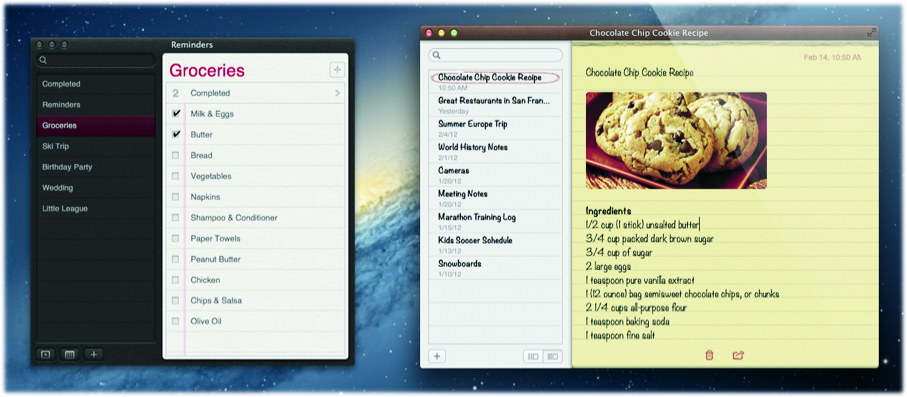Uncheck the Milk & Eggs reminder

pos(176,114)
